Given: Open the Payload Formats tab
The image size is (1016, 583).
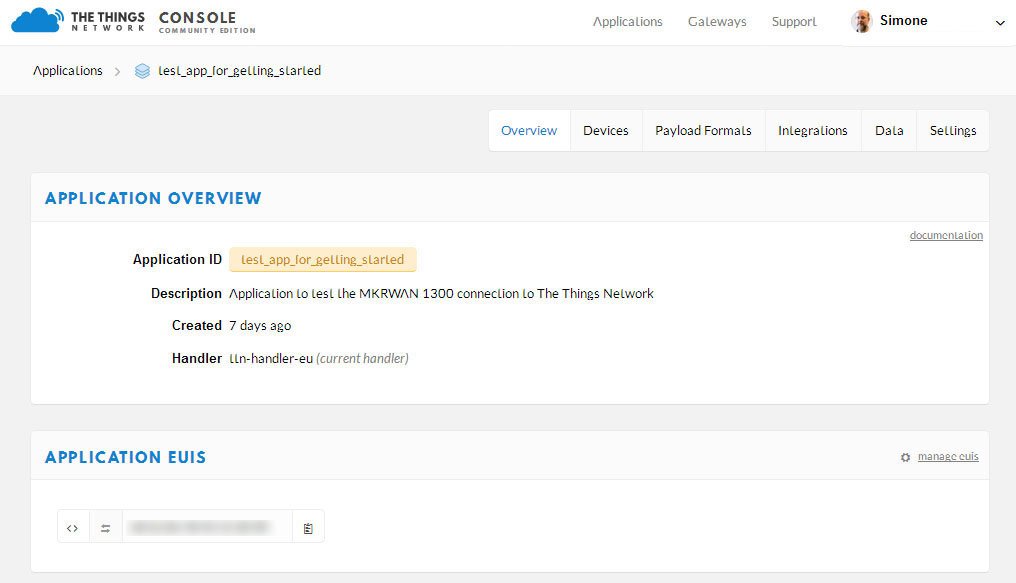Looking at the screenshot, I should (x=703, y=130).
